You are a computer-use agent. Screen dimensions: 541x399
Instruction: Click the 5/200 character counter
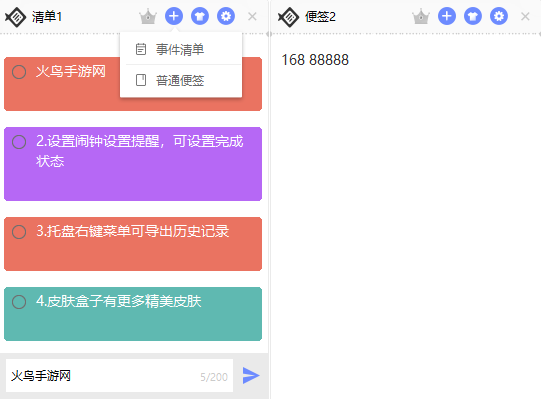pyautogui.click(x=214, y=377)
